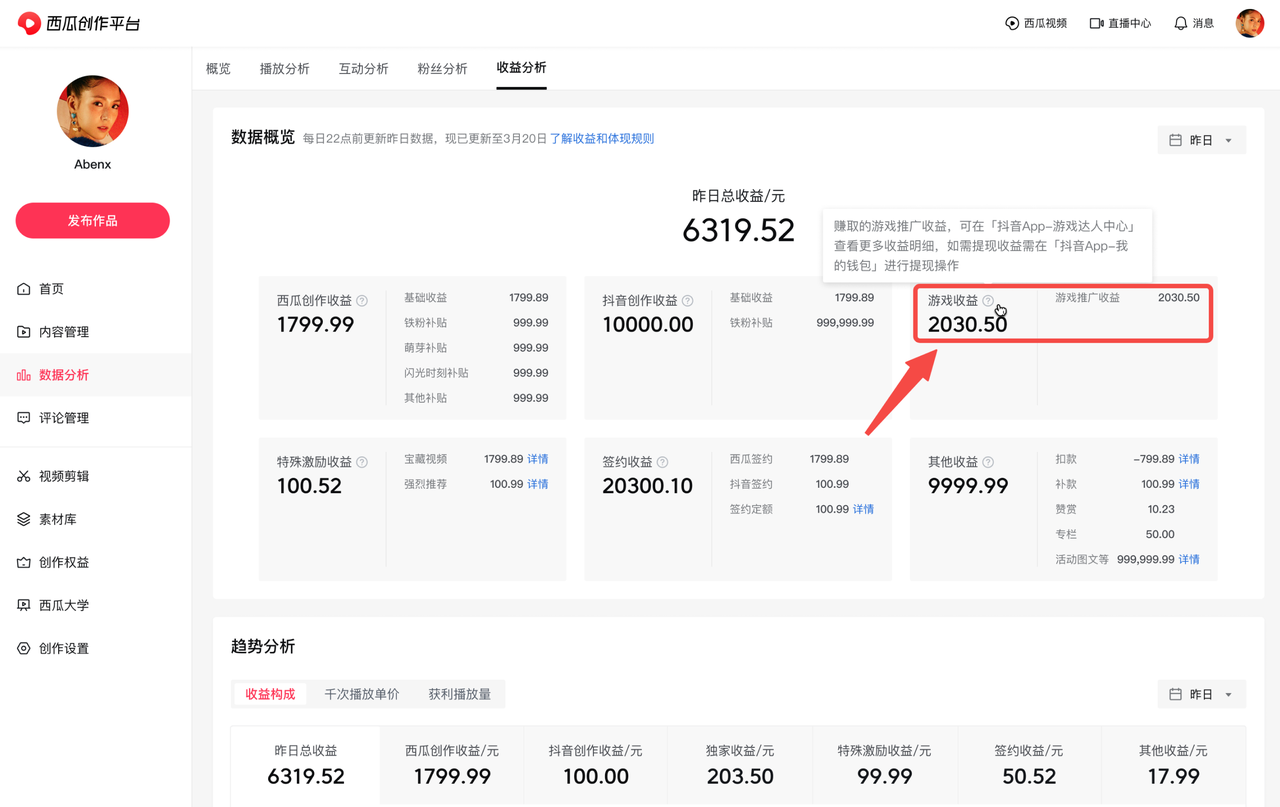The height and width of the screenshot is (807, 1280).
Task: Select the 收益构成 trend tab
Action: click(270, 694)
